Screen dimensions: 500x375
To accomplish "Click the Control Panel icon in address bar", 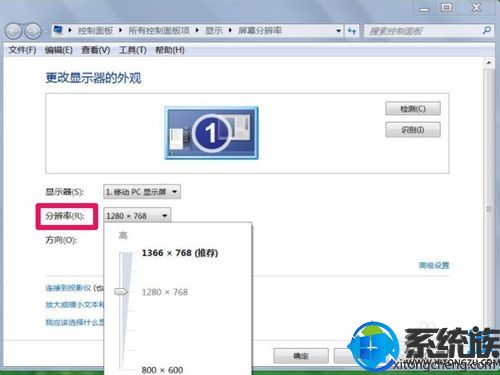I will (x=58, y=30).
